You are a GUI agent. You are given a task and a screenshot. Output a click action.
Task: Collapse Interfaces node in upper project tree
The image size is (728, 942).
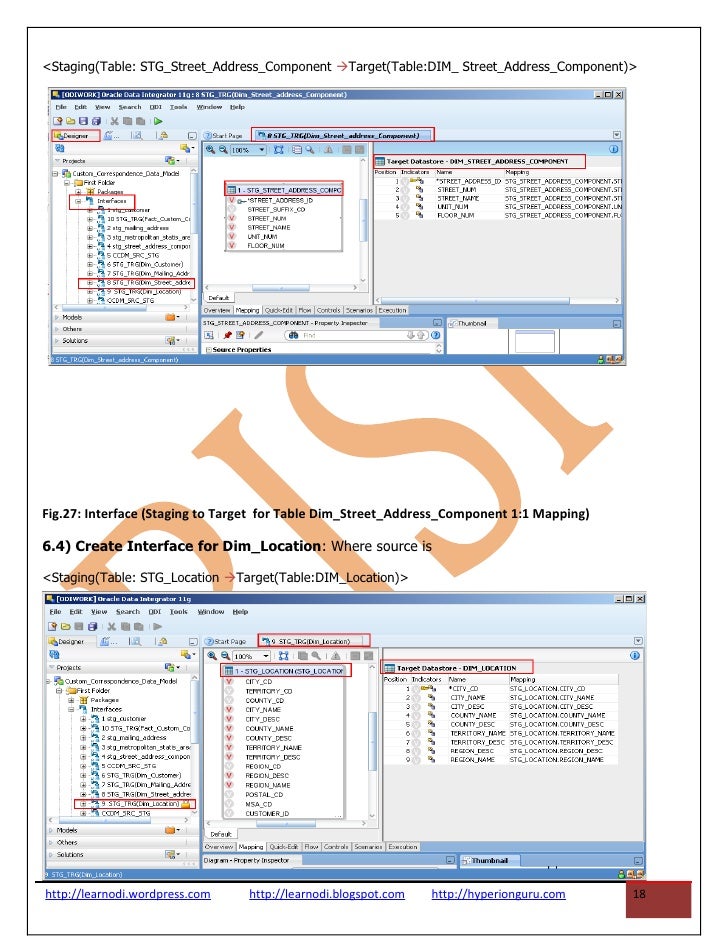click(x=78, y=201)
